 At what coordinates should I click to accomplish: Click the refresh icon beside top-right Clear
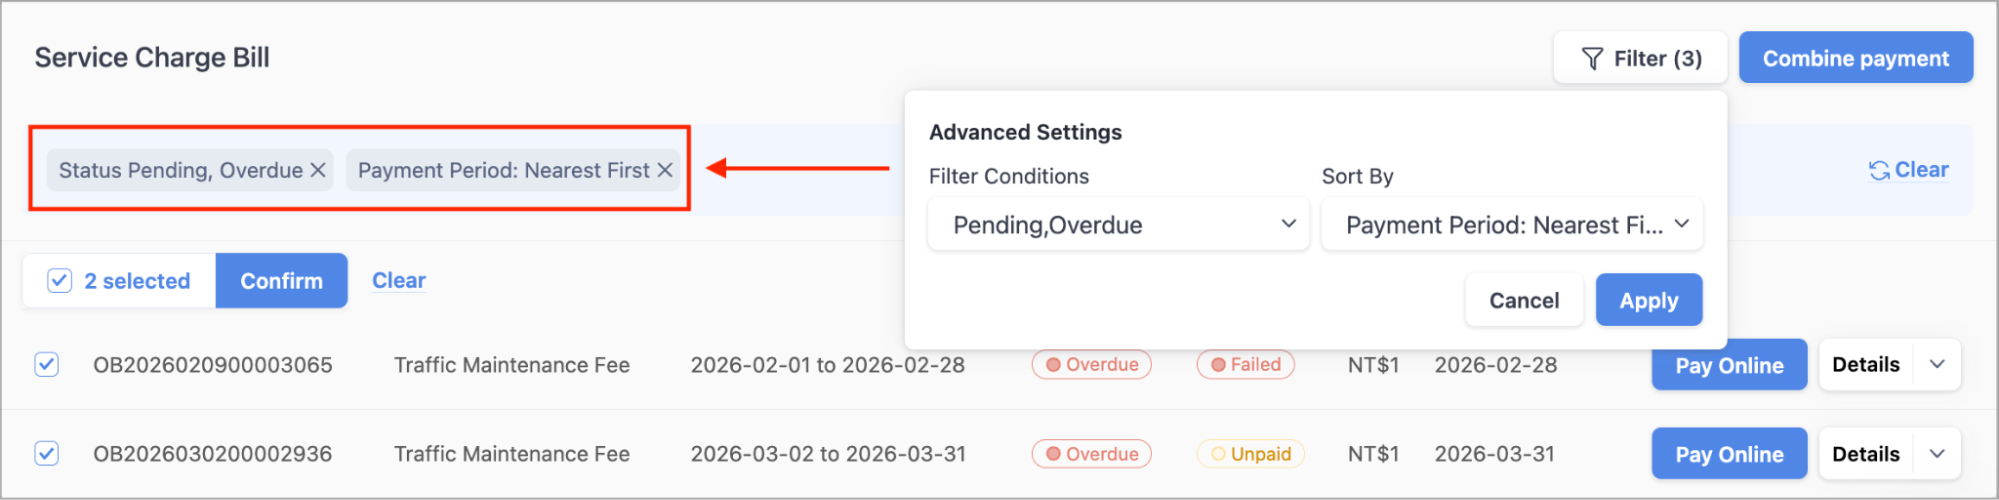coord(1879,171)
